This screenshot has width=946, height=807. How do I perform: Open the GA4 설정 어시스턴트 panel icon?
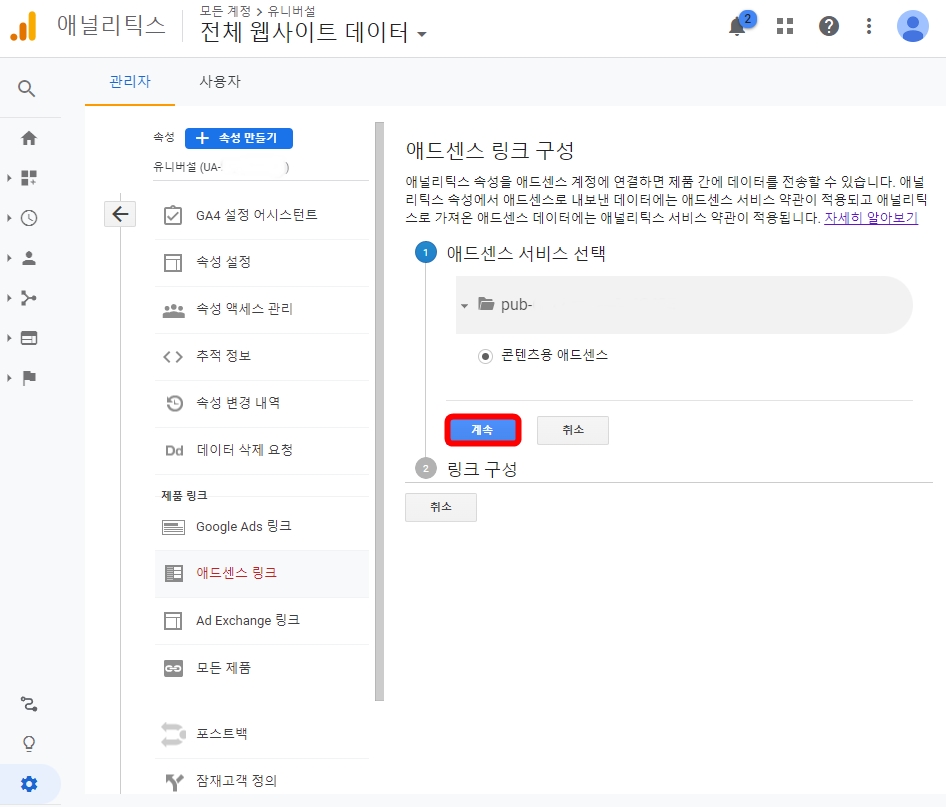[x=172, y=216]
